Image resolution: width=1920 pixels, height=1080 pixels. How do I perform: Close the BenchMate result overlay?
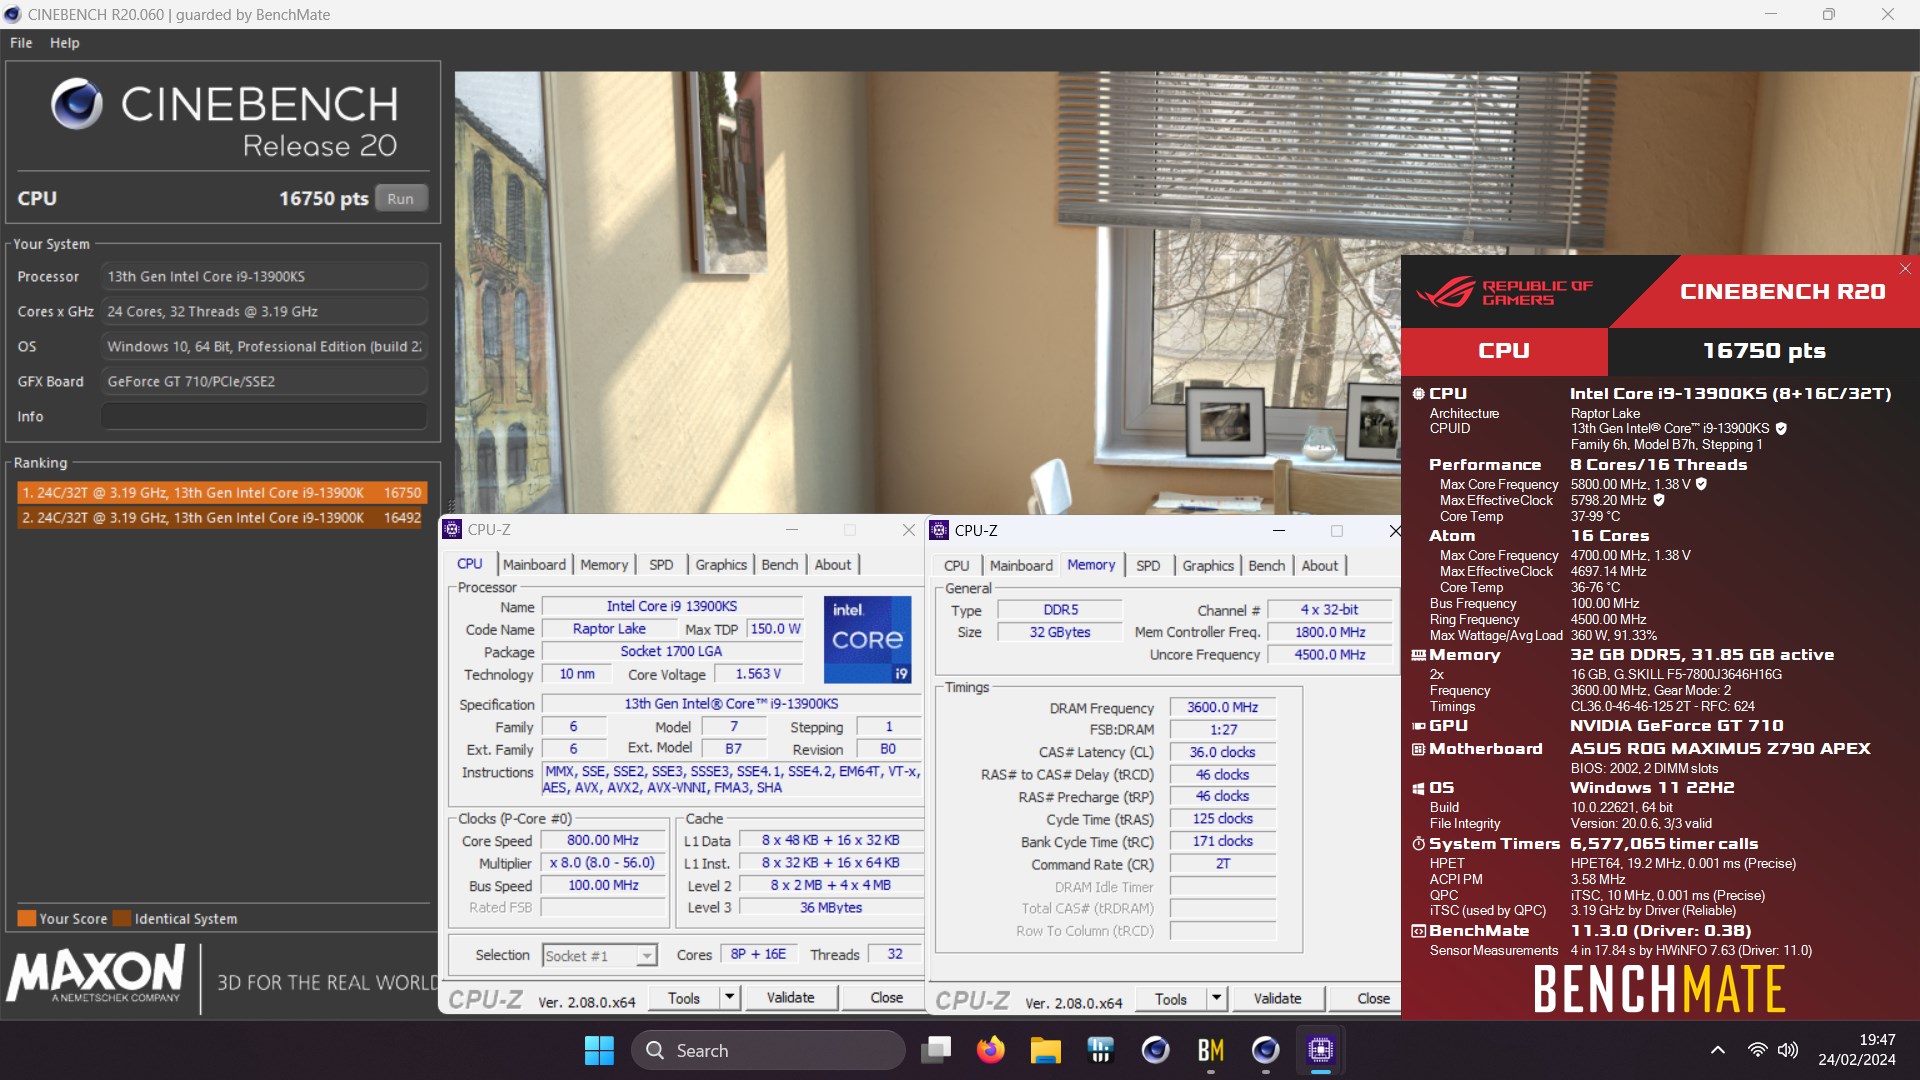tap(1904, 269)
